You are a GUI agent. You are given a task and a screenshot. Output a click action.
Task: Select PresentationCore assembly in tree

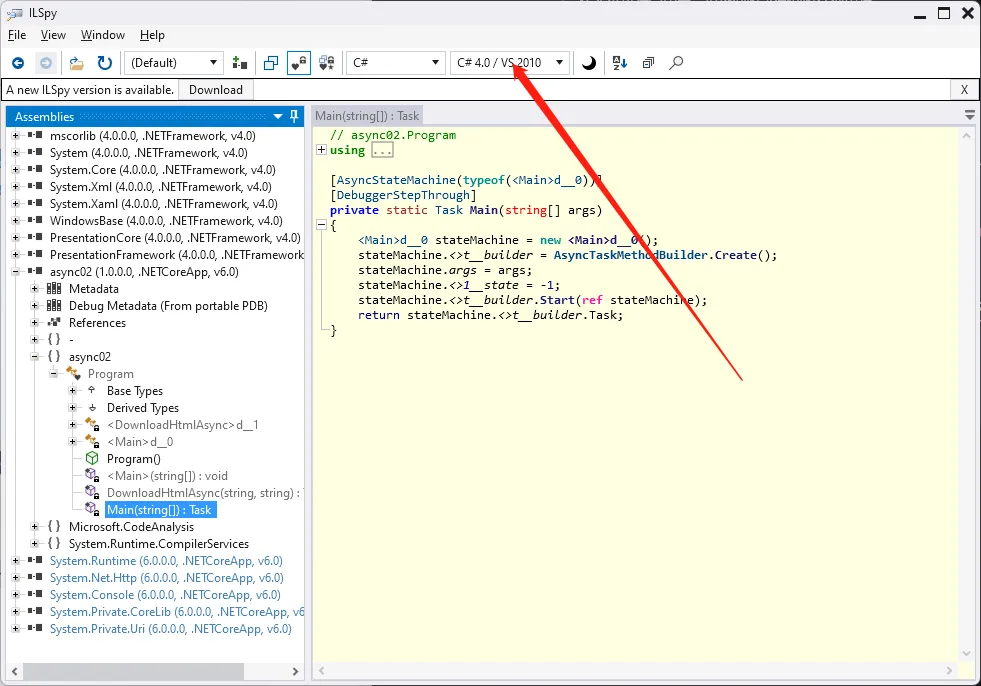175,238
